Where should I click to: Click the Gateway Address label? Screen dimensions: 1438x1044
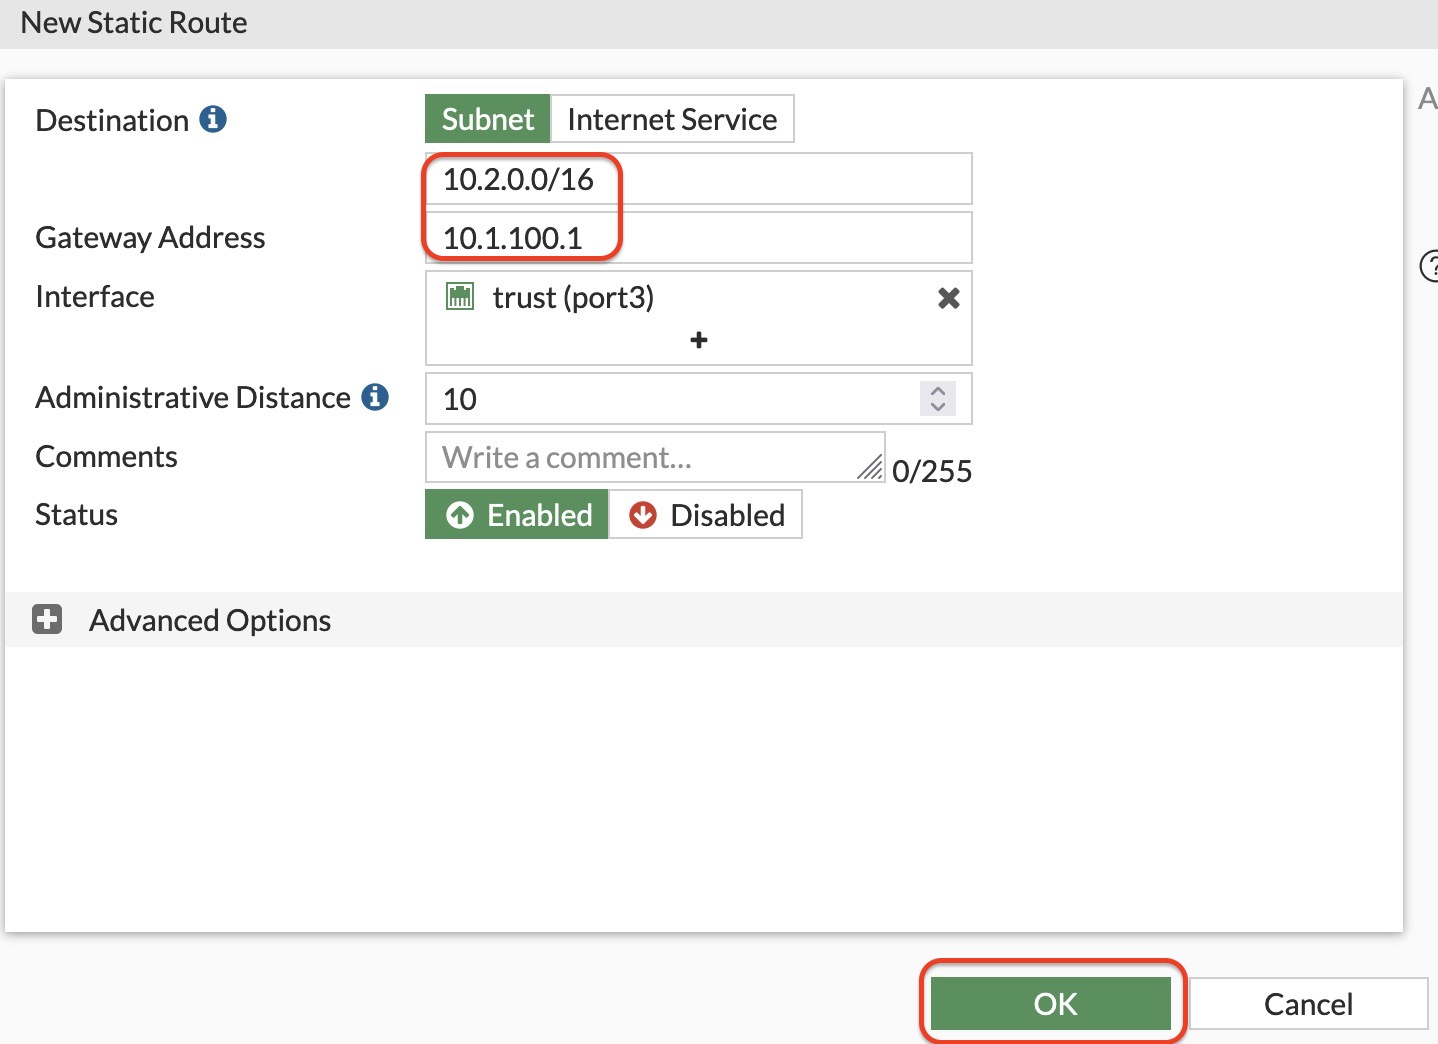pos(150,237)
